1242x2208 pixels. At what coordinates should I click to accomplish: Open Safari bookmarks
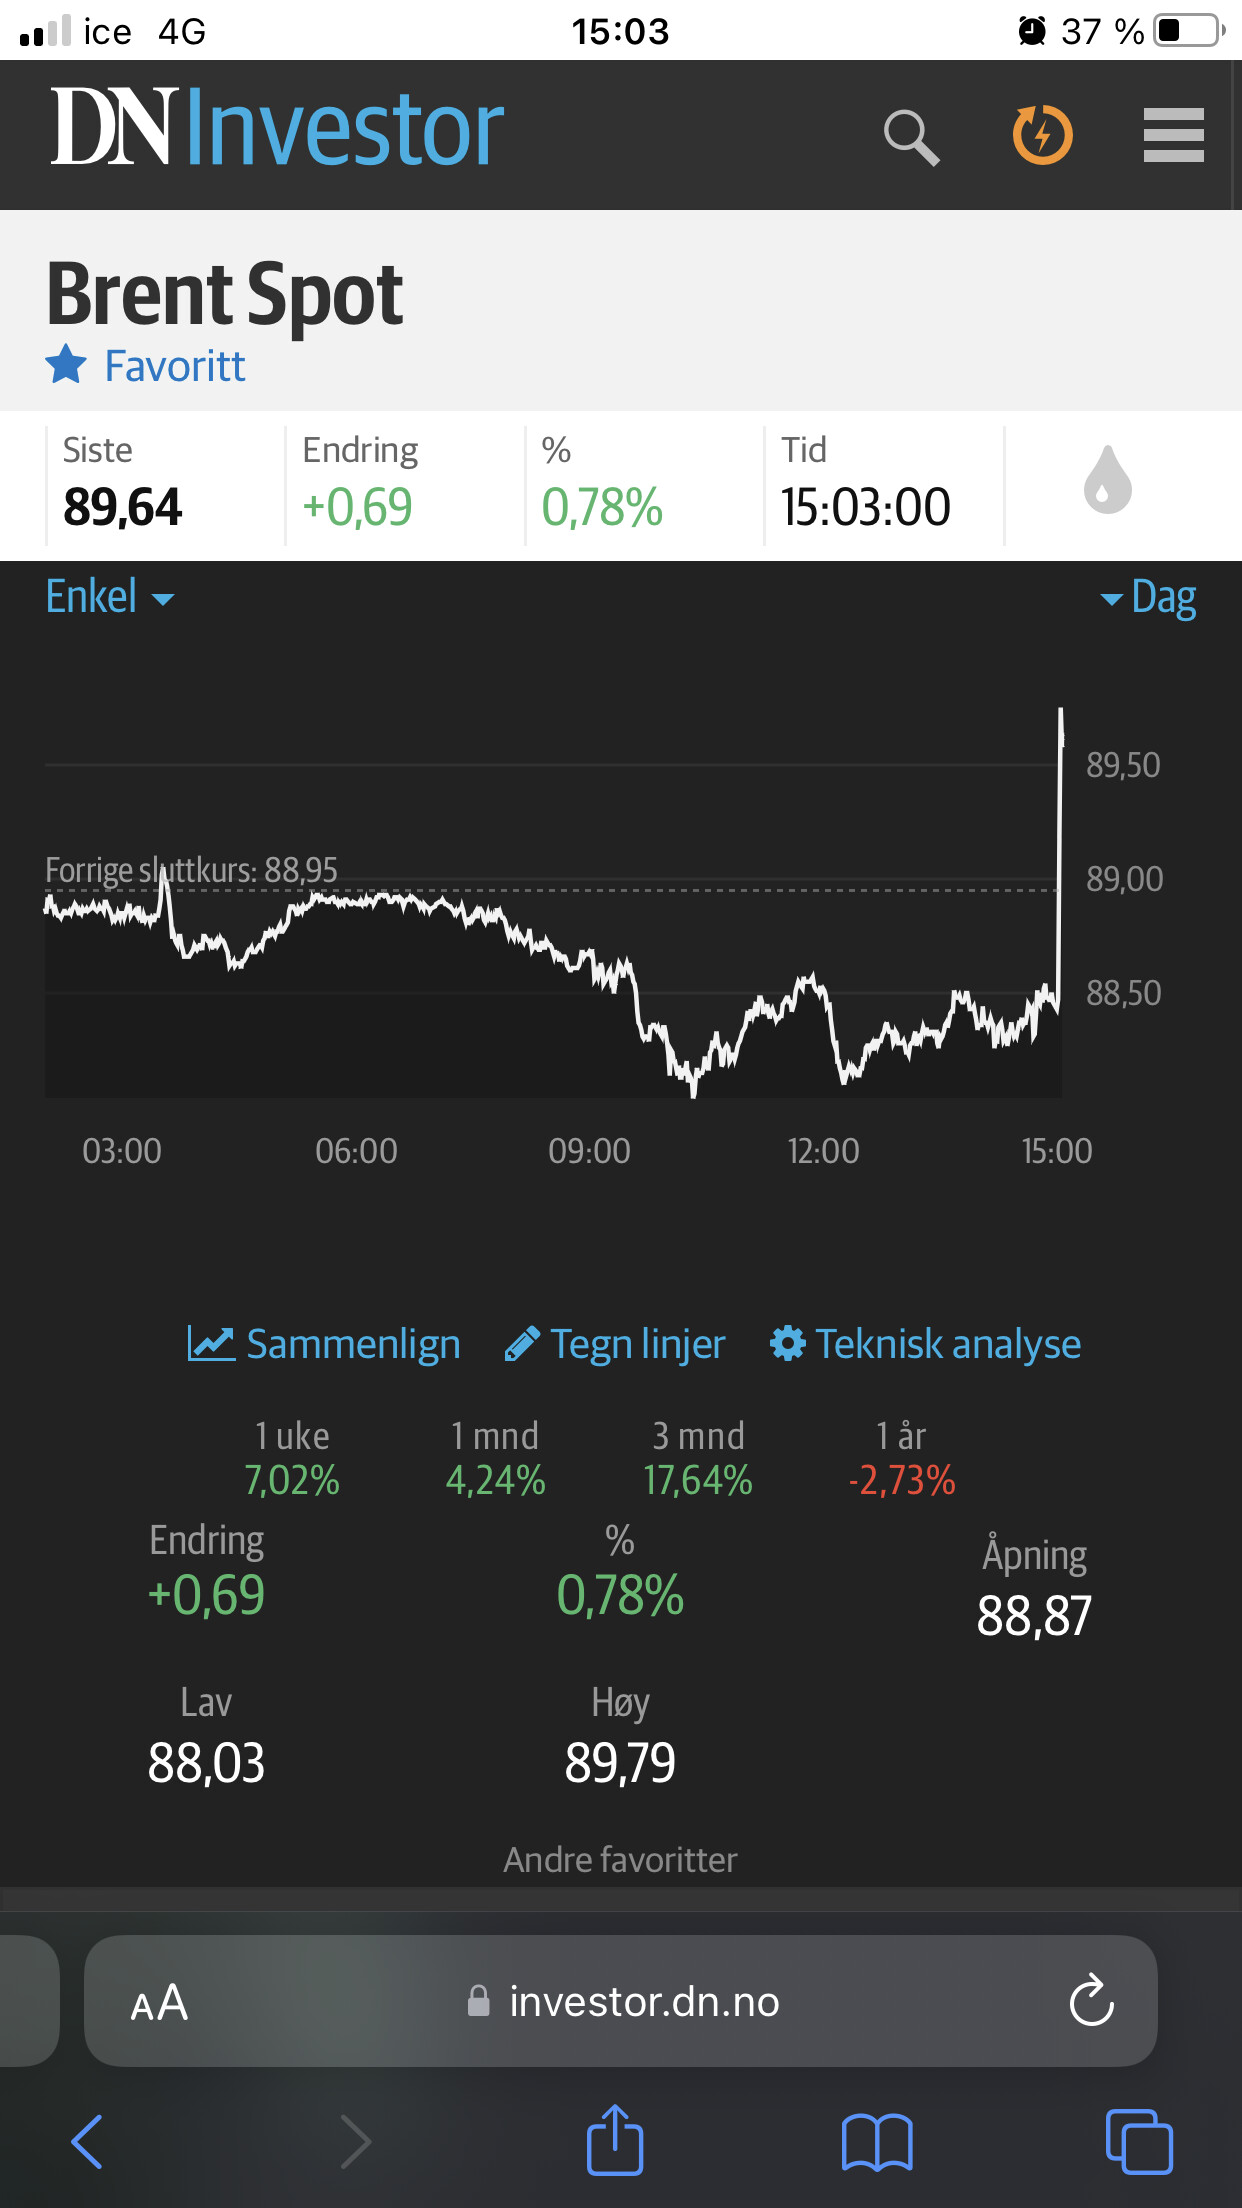[x=877, y=2142]
